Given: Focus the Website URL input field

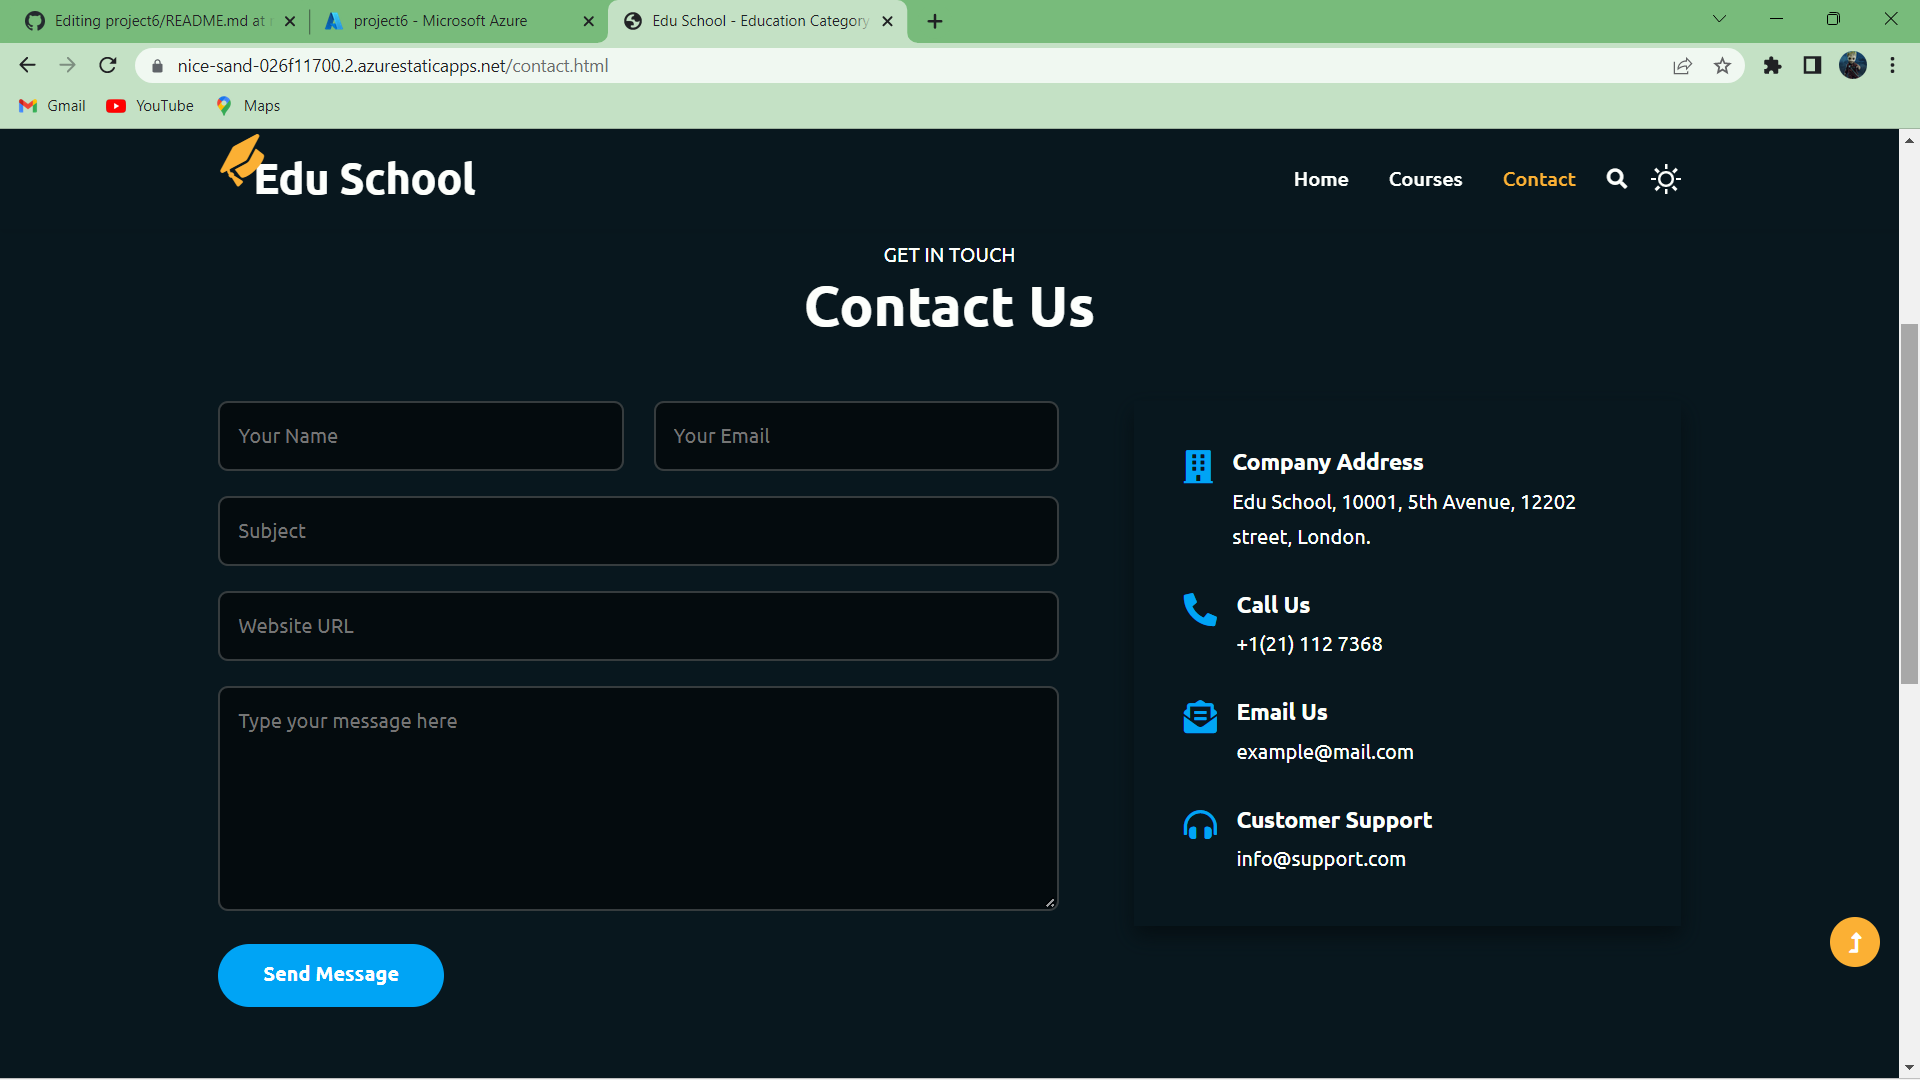Looking at the screenshot, I should tap(638, 626).
